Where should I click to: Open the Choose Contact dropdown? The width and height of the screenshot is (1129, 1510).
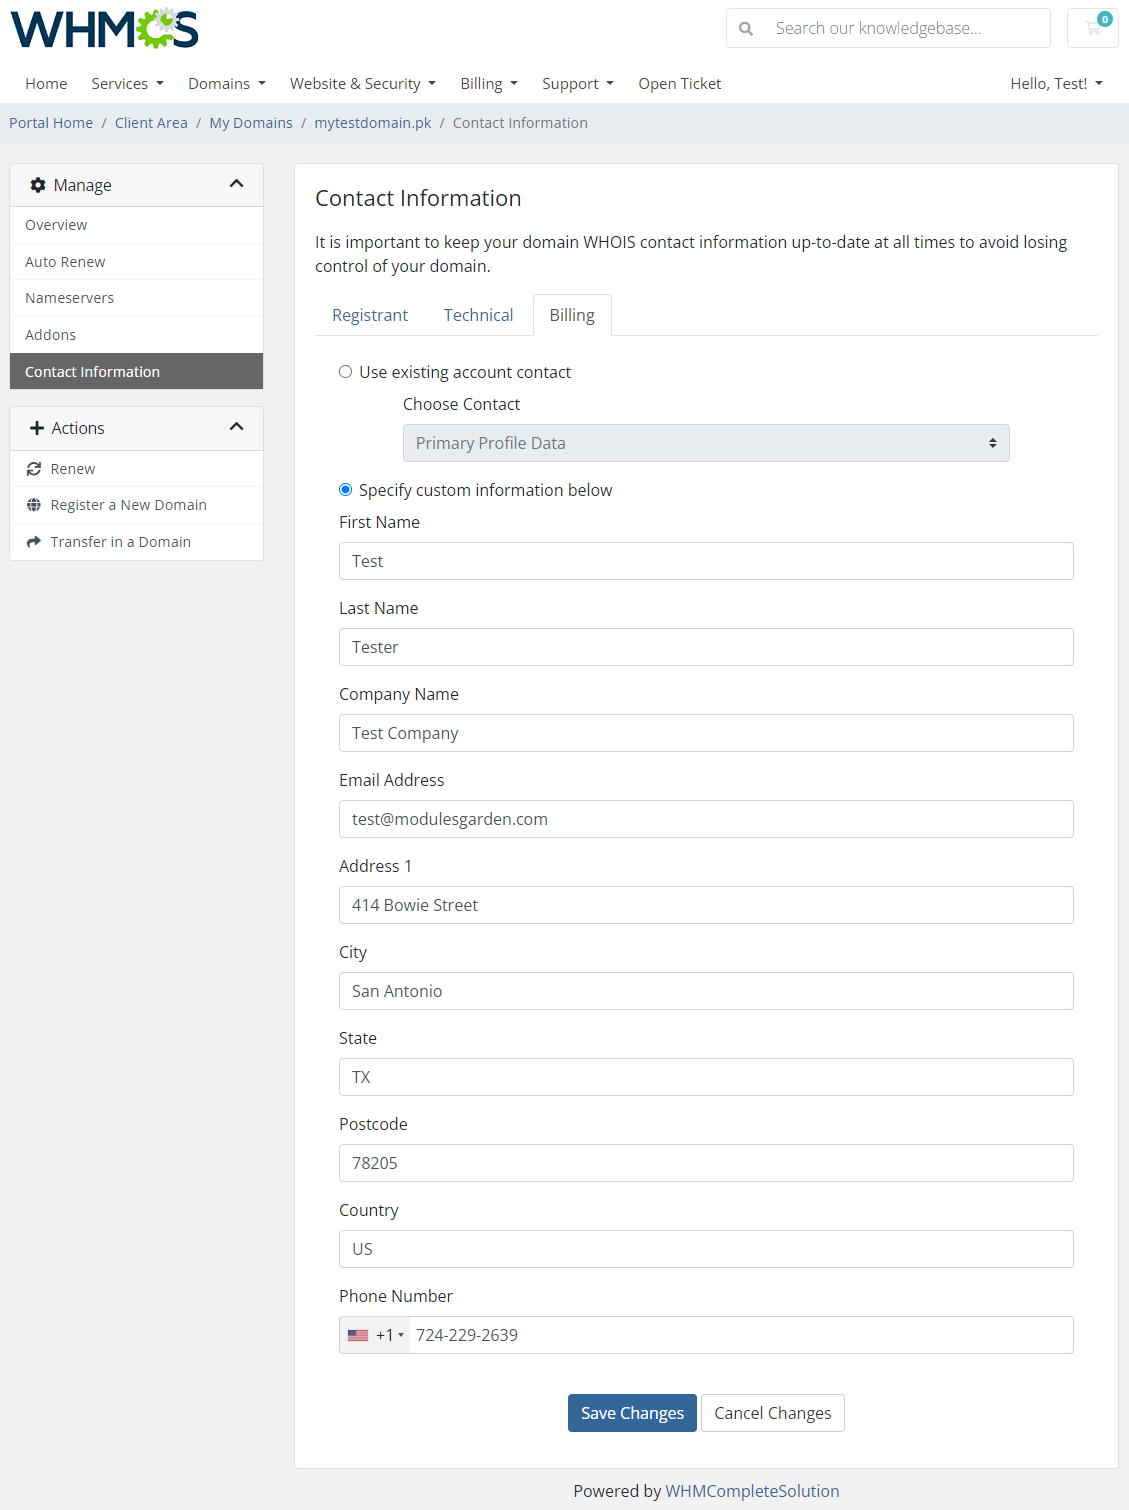point(705,443)
